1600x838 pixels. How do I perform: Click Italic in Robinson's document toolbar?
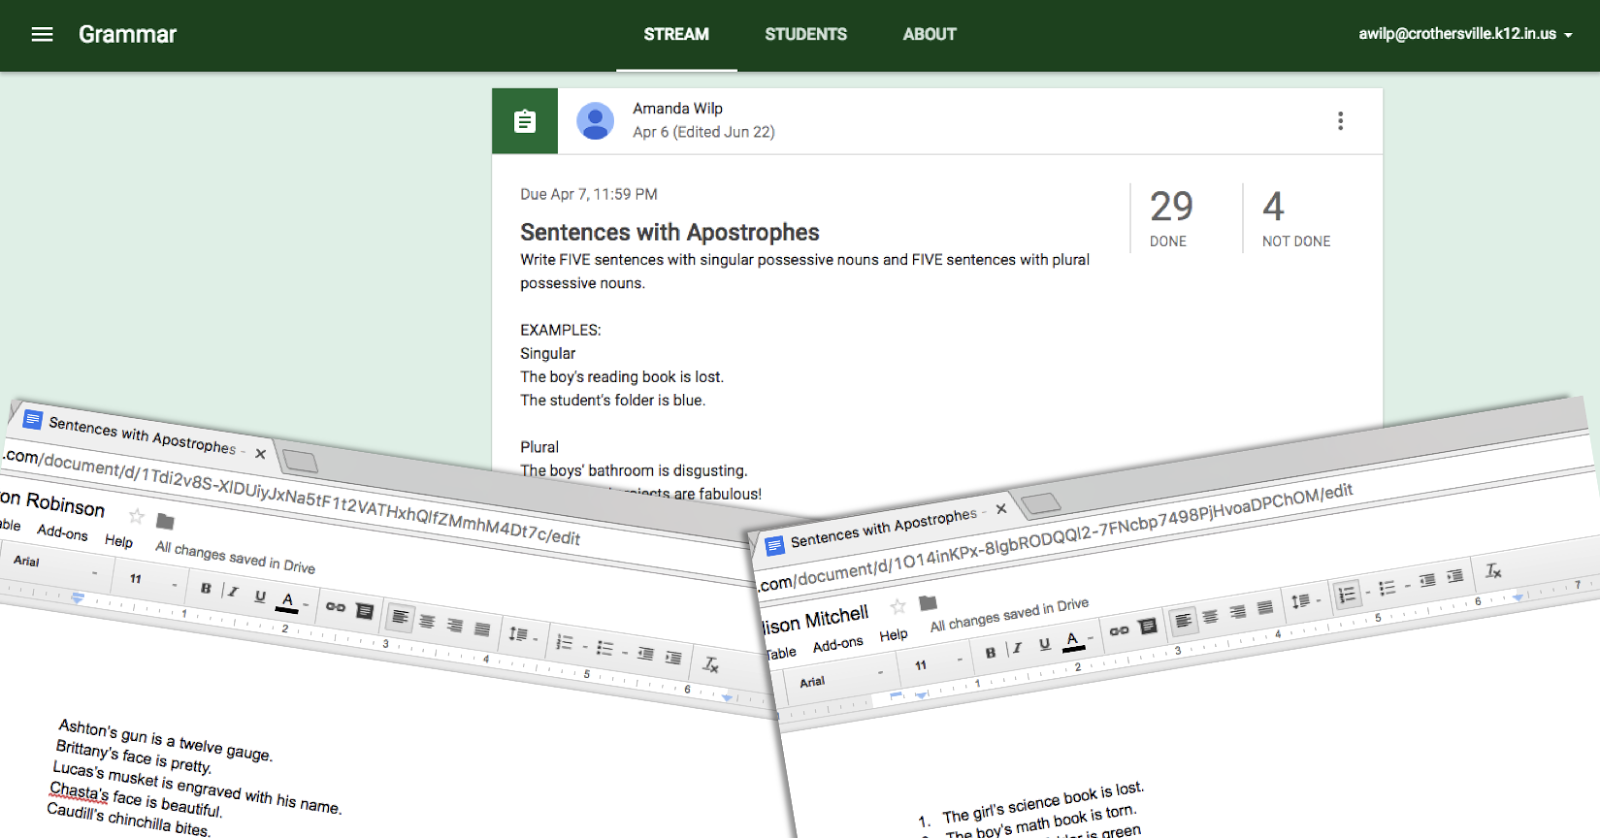click(x=232, y=592)
